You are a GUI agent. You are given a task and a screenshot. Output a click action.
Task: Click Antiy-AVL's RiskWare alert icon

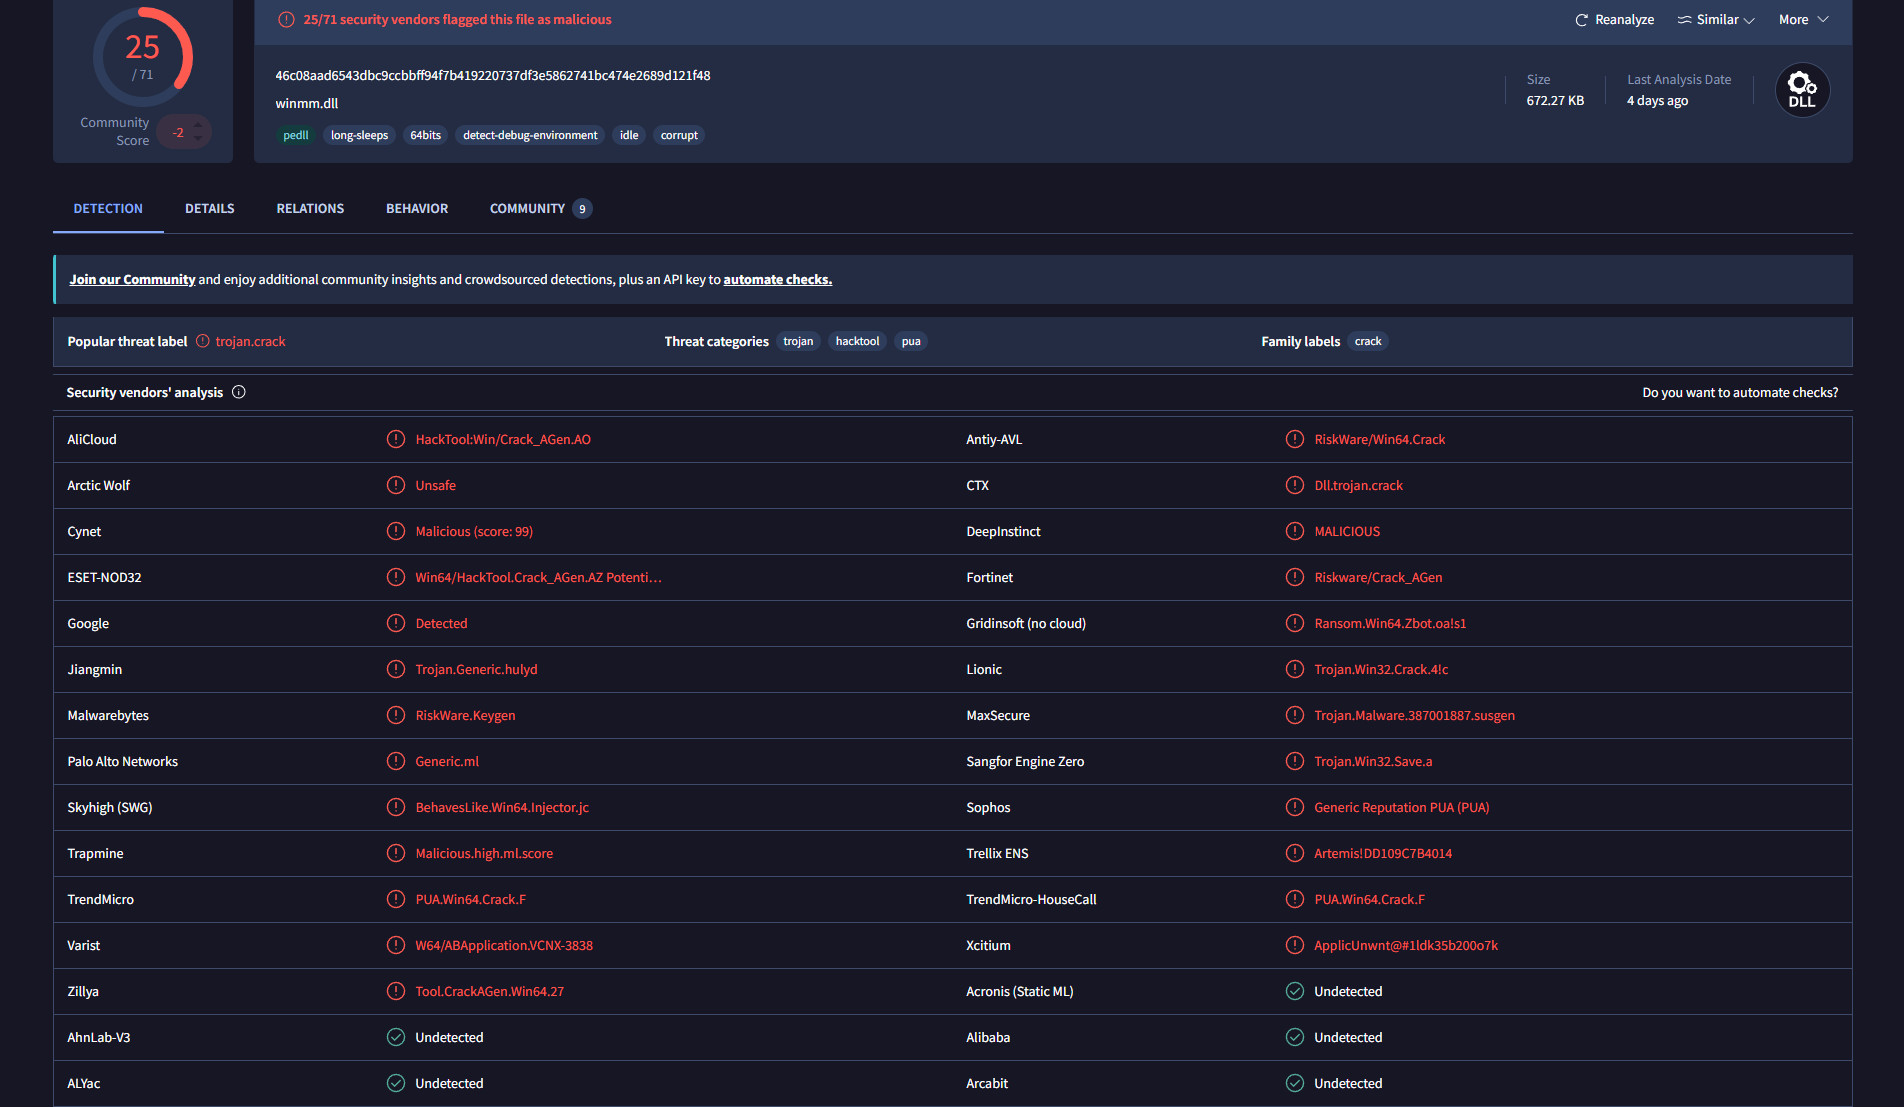[x=1295, y=439]
